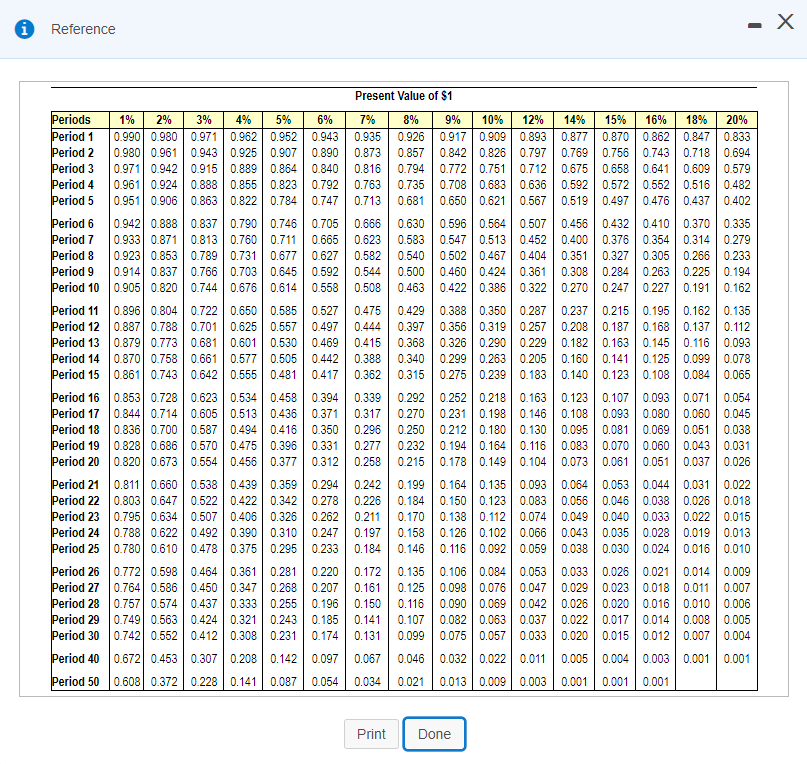Click value 0.608 for Period 50 at 1%
This screenshot has height=764, width=807.
127,682
